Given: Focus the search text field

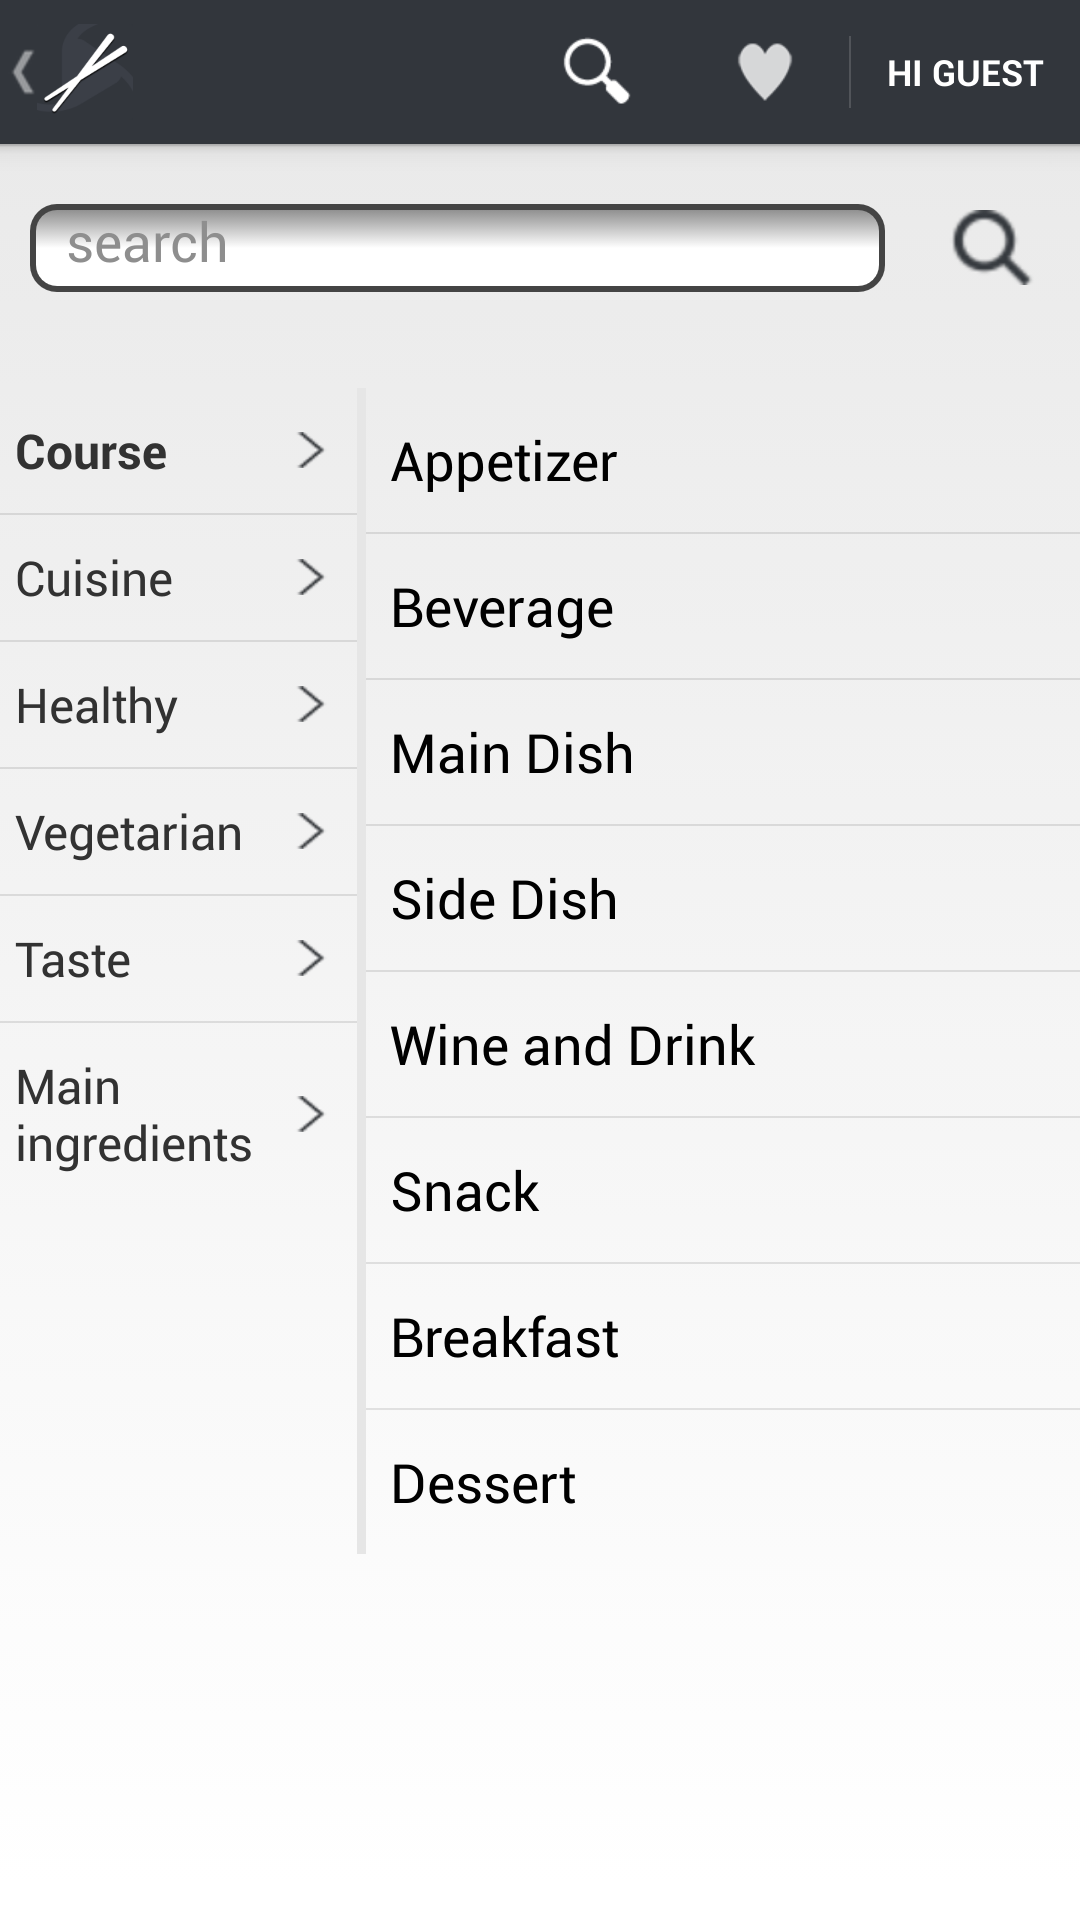Looking at the screenshot, I should [457, 248].
